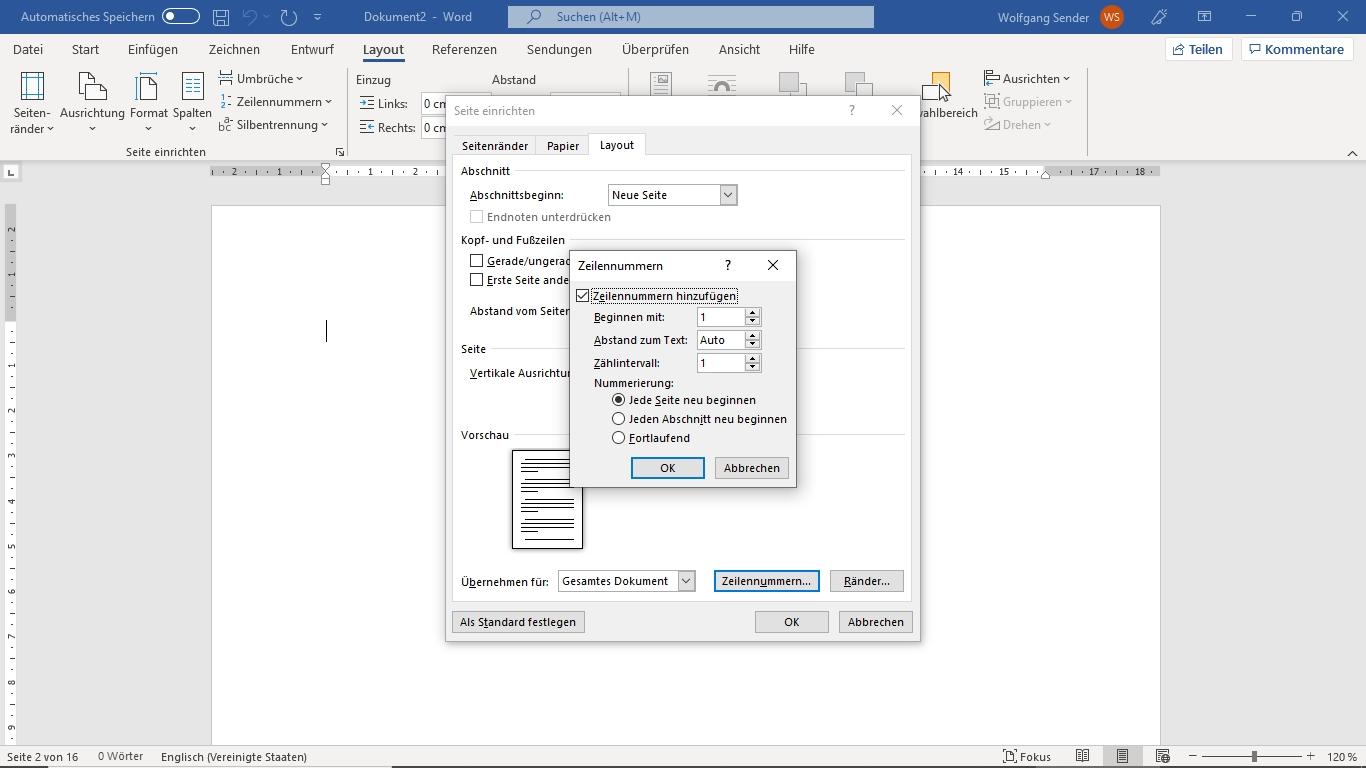Screen dimensions: 1366x768
Task: Open the Referenzen ribbon tab
Action: (464, 49)
